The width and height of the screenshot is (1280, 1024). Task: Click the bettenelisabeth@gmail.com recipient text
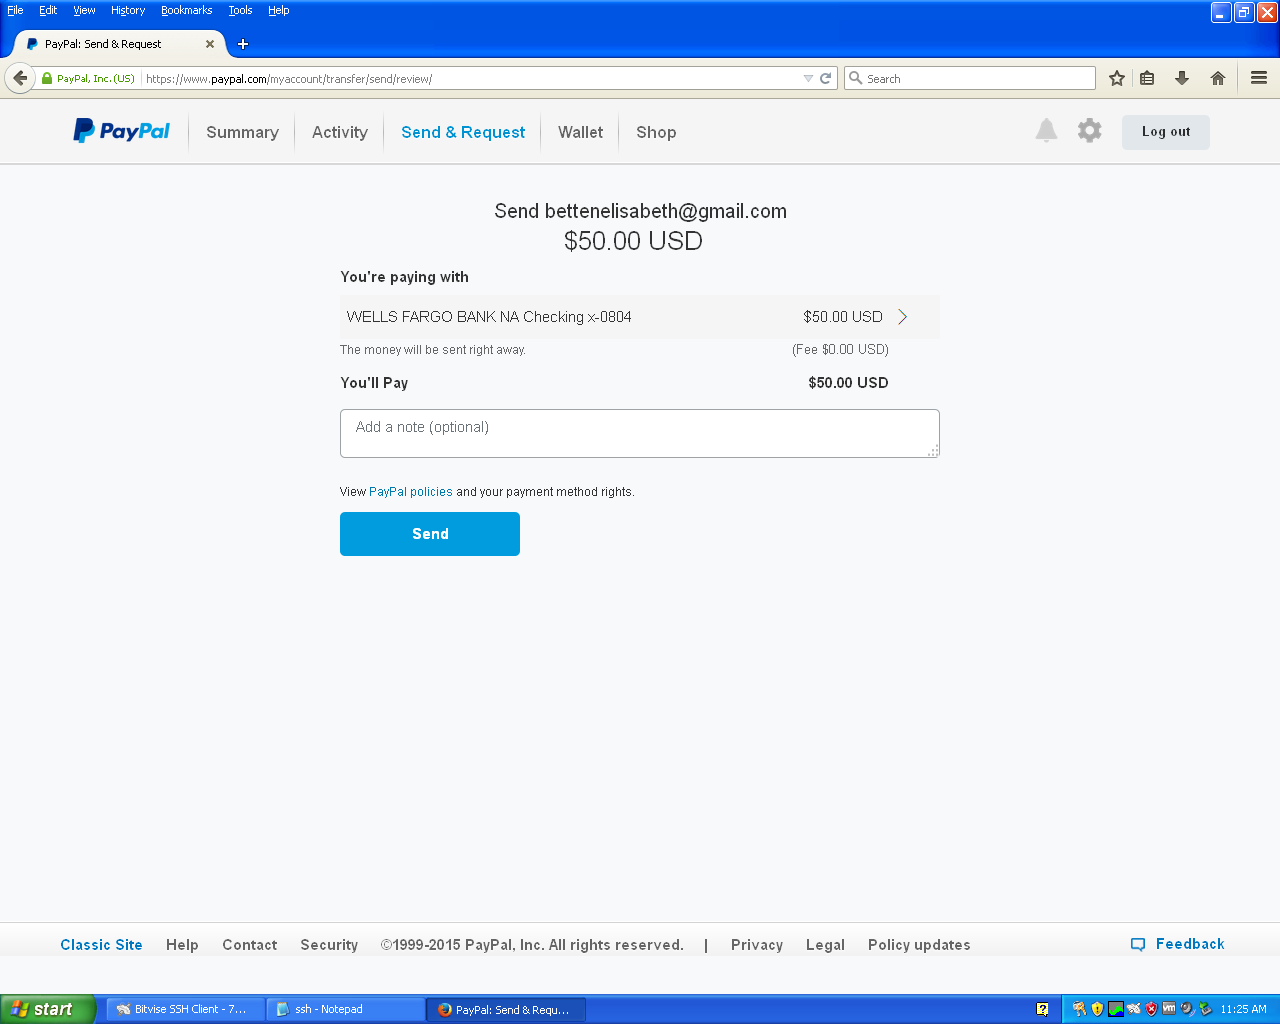pyautogui.click(x=666, y=211)
